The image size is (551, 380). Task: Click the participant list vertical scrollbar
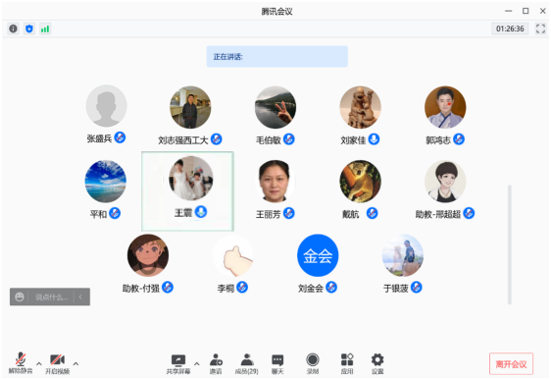510,244
